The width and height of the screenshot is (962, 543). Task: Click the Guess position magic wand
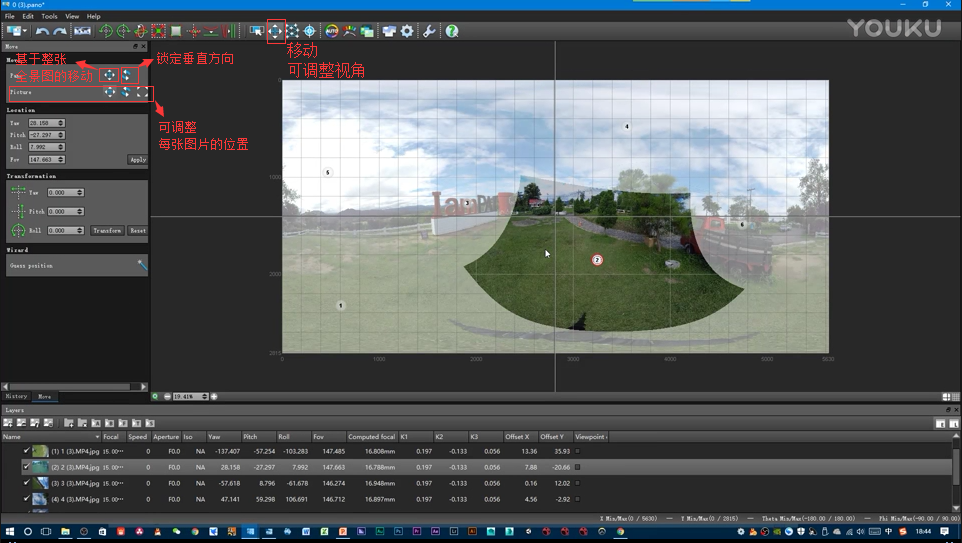142,266
